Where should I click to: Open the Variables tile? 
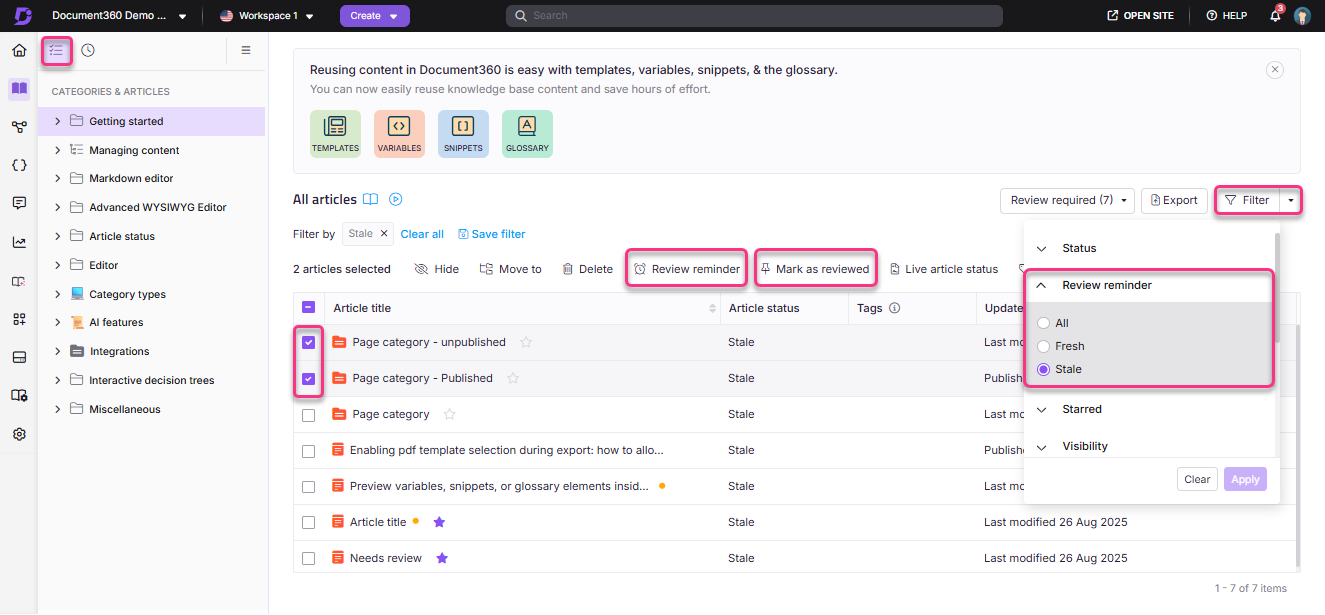pyautogui.click(x=399, y=133)
